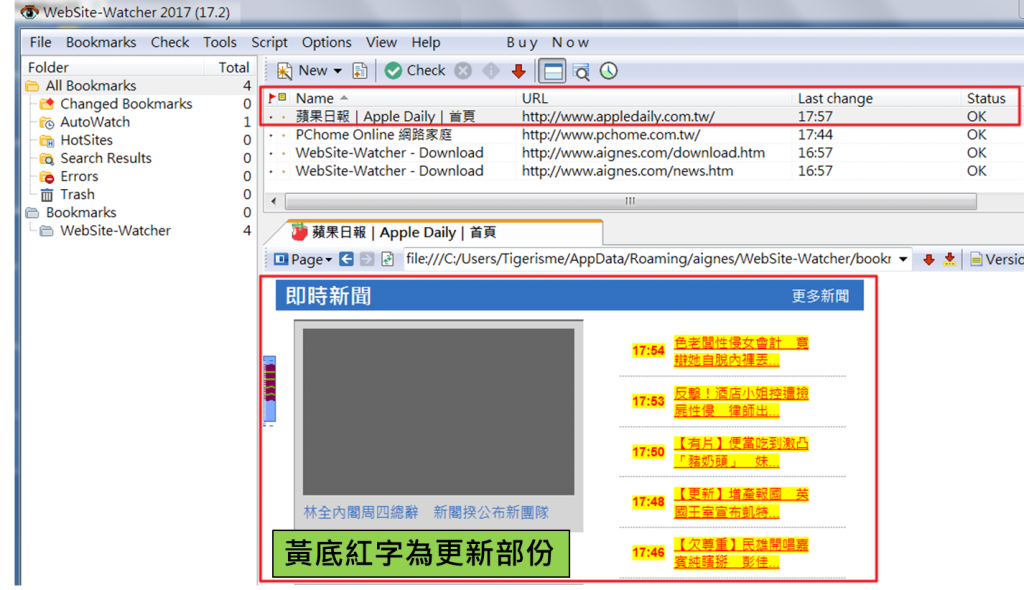Open the View menu
This screenshot has height=590, width=1024.
[x=381, y=42]
